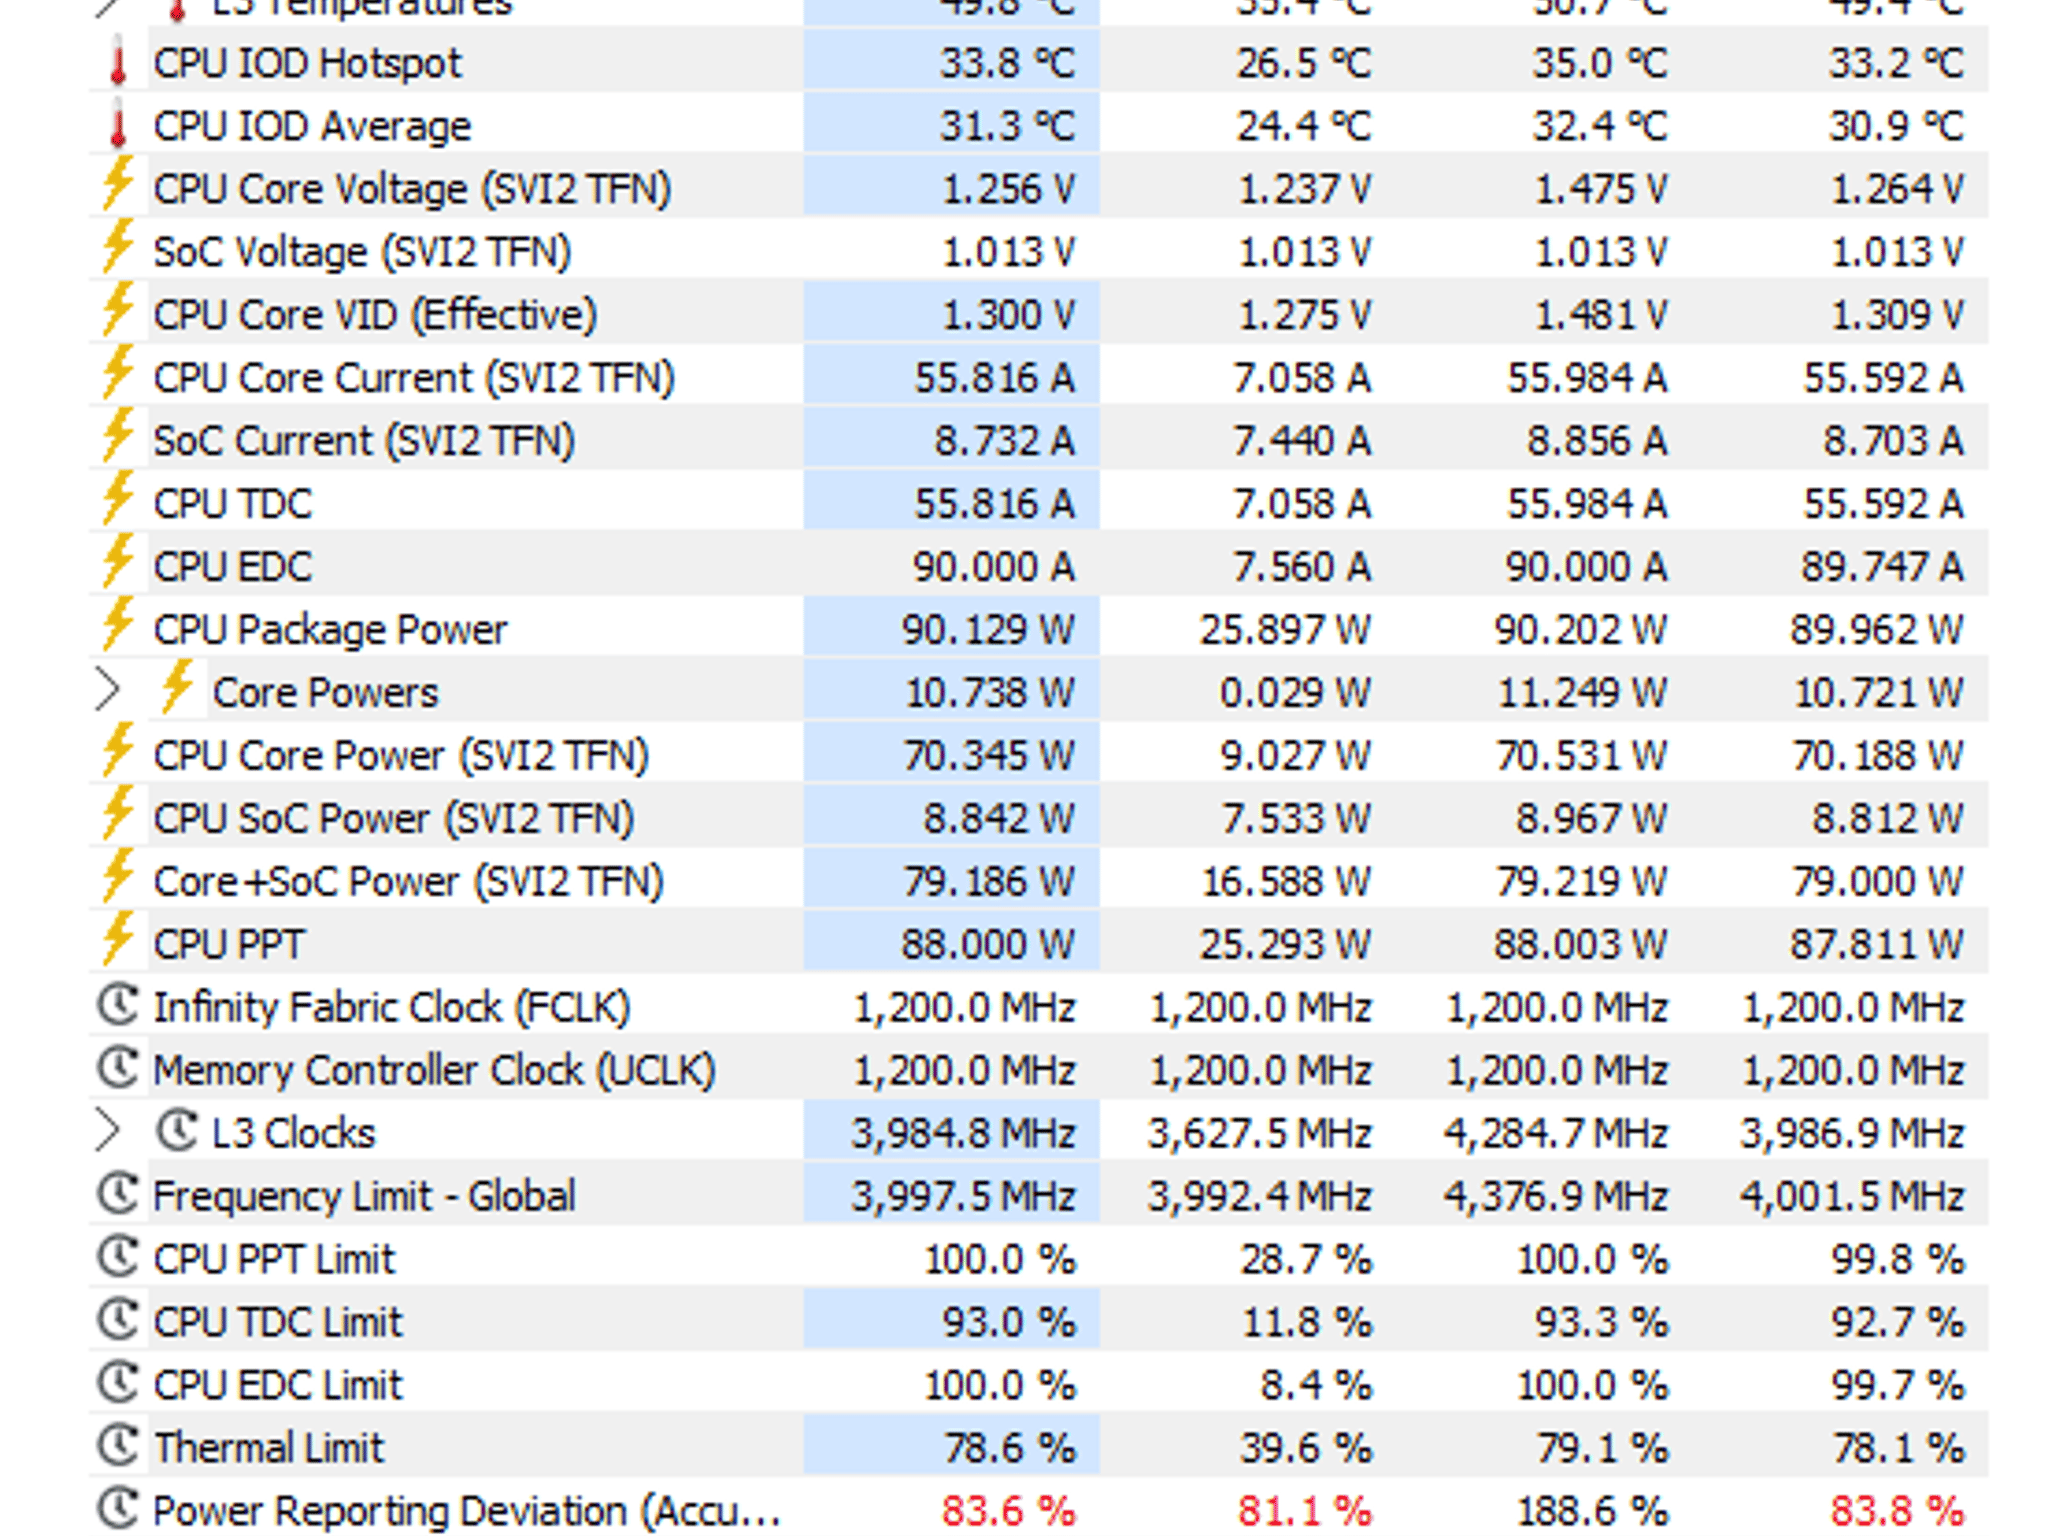Click the CPU Core VID lightning icon
This screenshot has height=1536, width=2048.
(118, 311)
